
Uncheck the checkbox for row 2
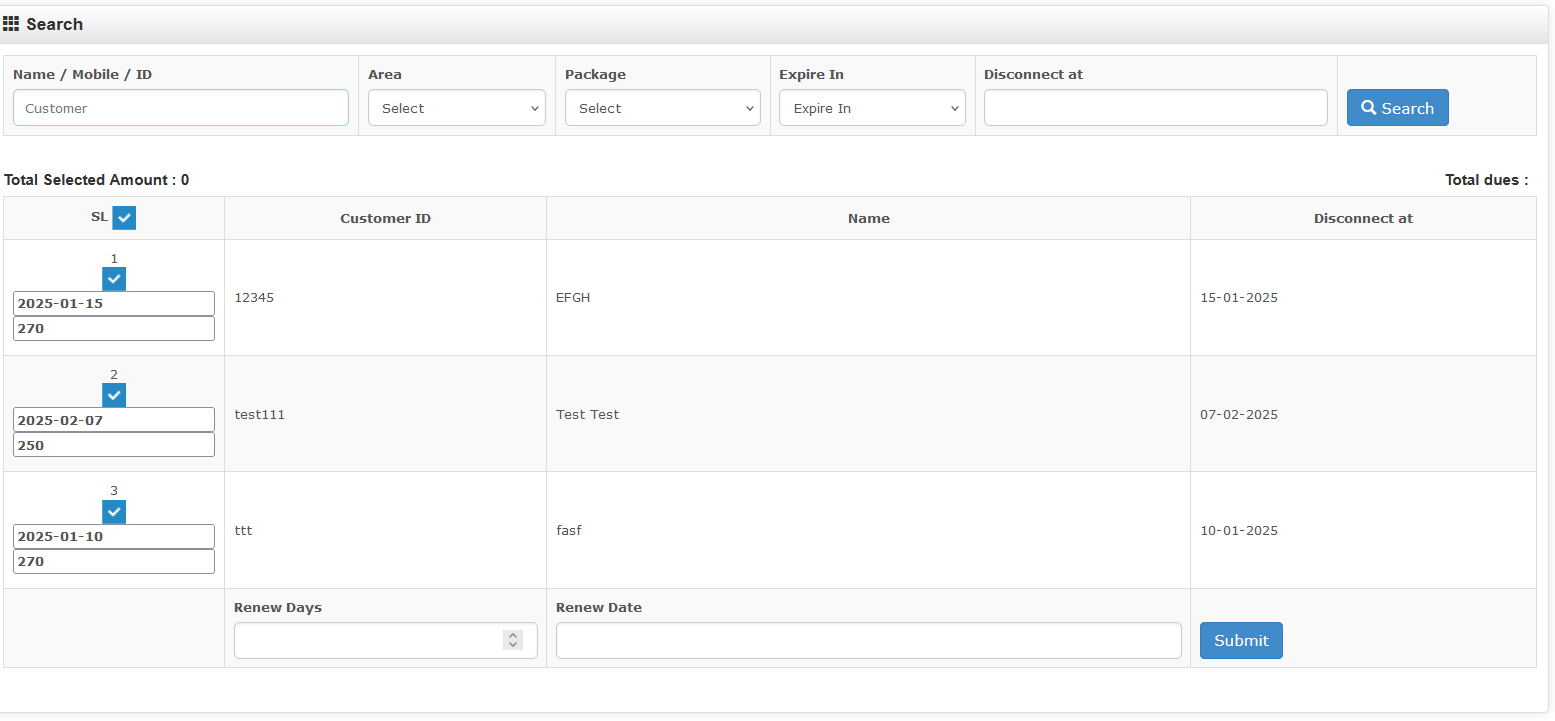[114, 396]
